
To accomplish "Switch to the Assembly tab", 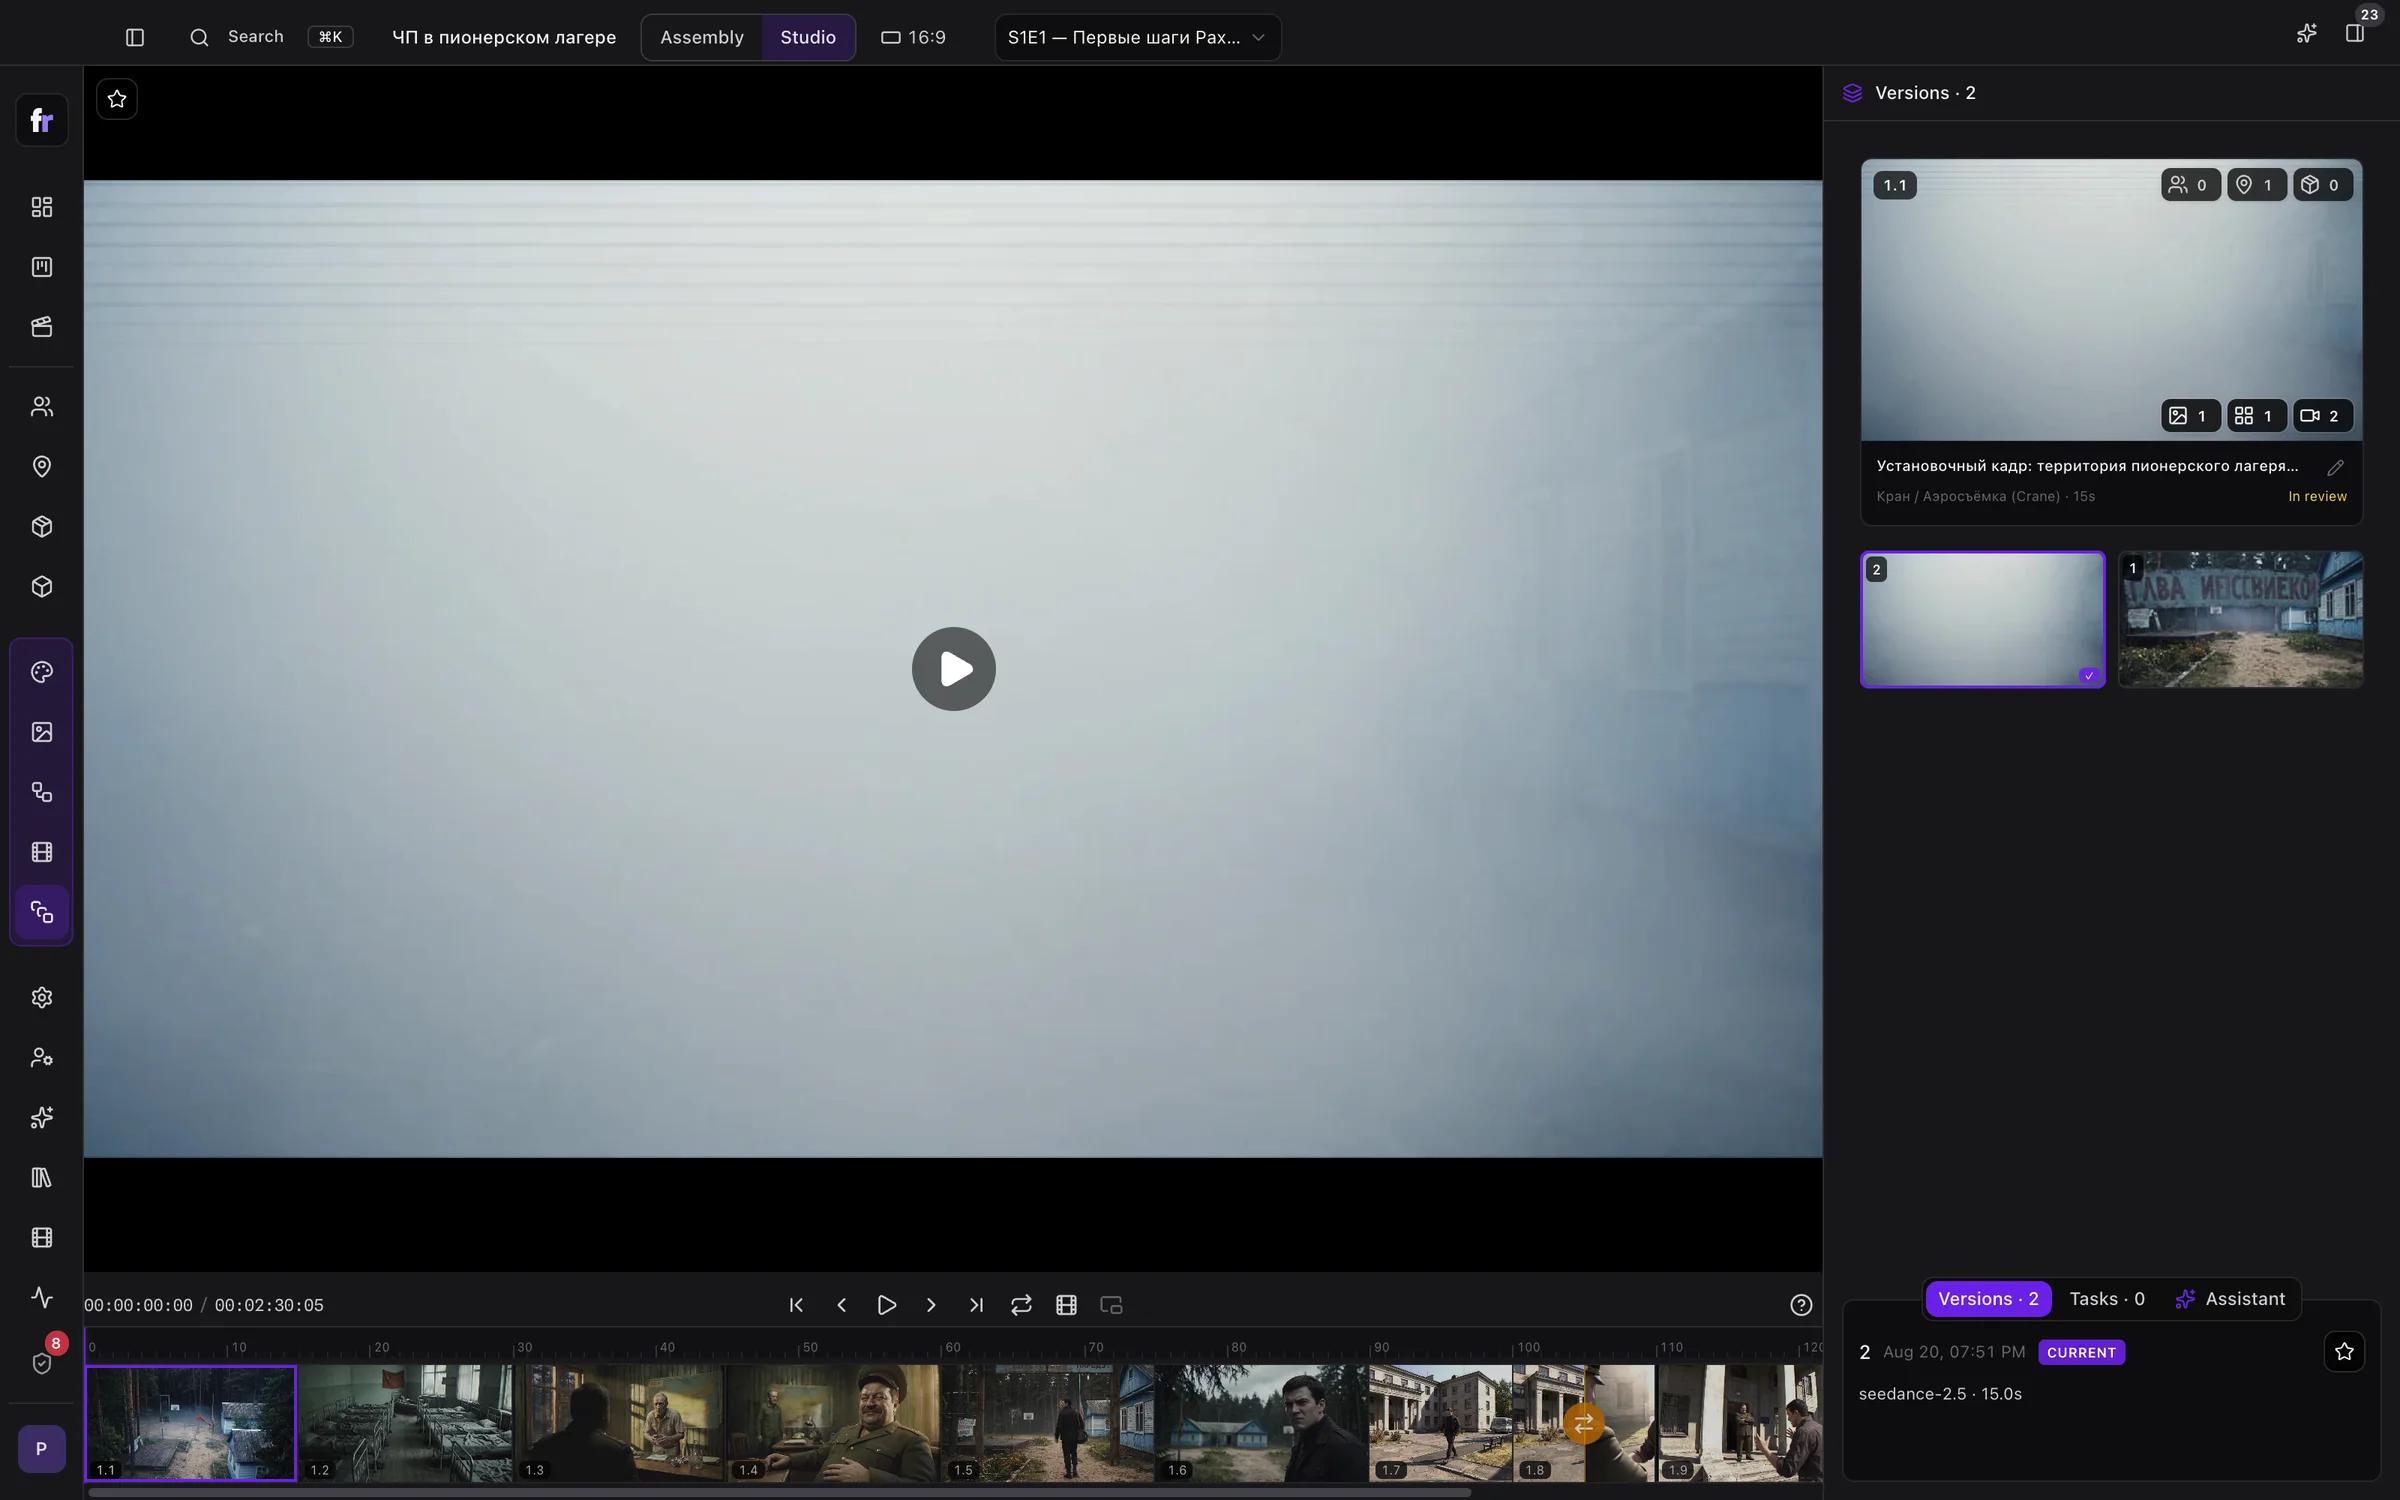I will [702, 37].
